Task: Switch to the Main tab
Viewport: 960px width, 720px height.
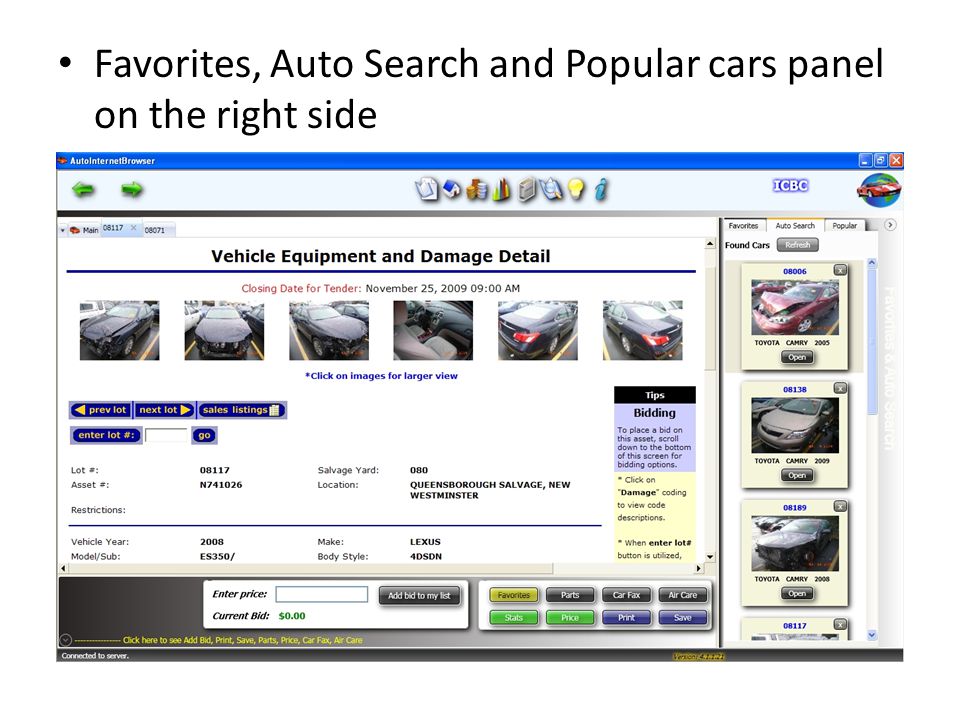Action: coord(84,230)
